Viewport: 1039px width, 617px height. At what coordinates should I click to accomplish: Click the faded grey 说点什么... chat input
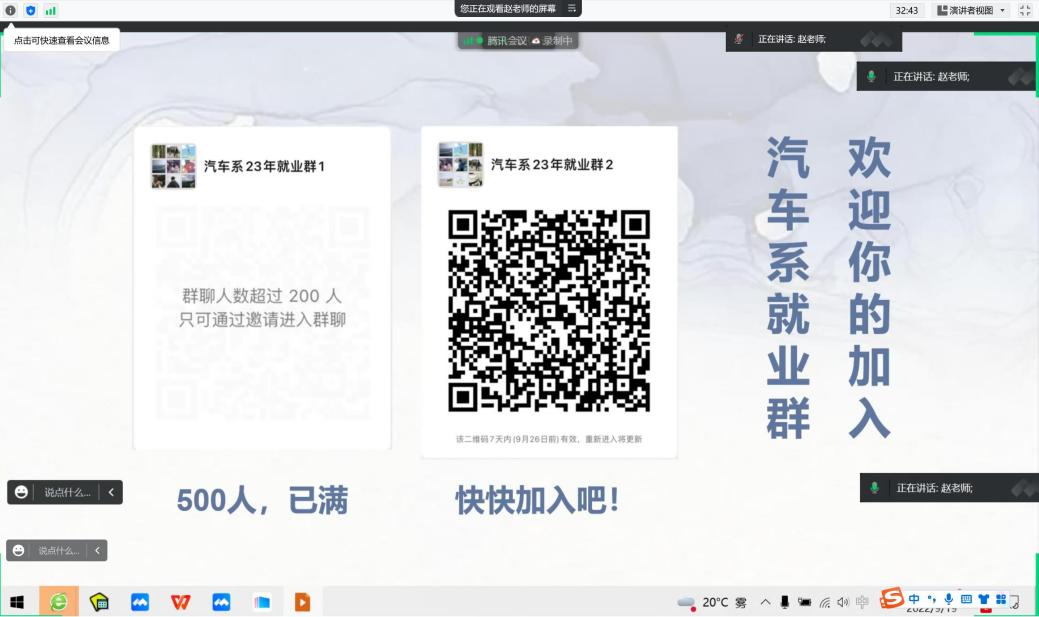click(x=58, y=551)
